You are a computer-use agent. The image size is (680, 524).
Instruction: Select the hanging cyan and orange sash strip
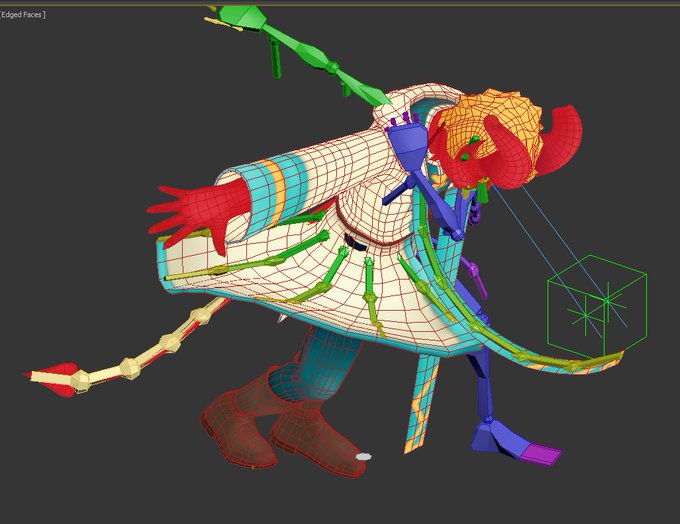[422, 403]
